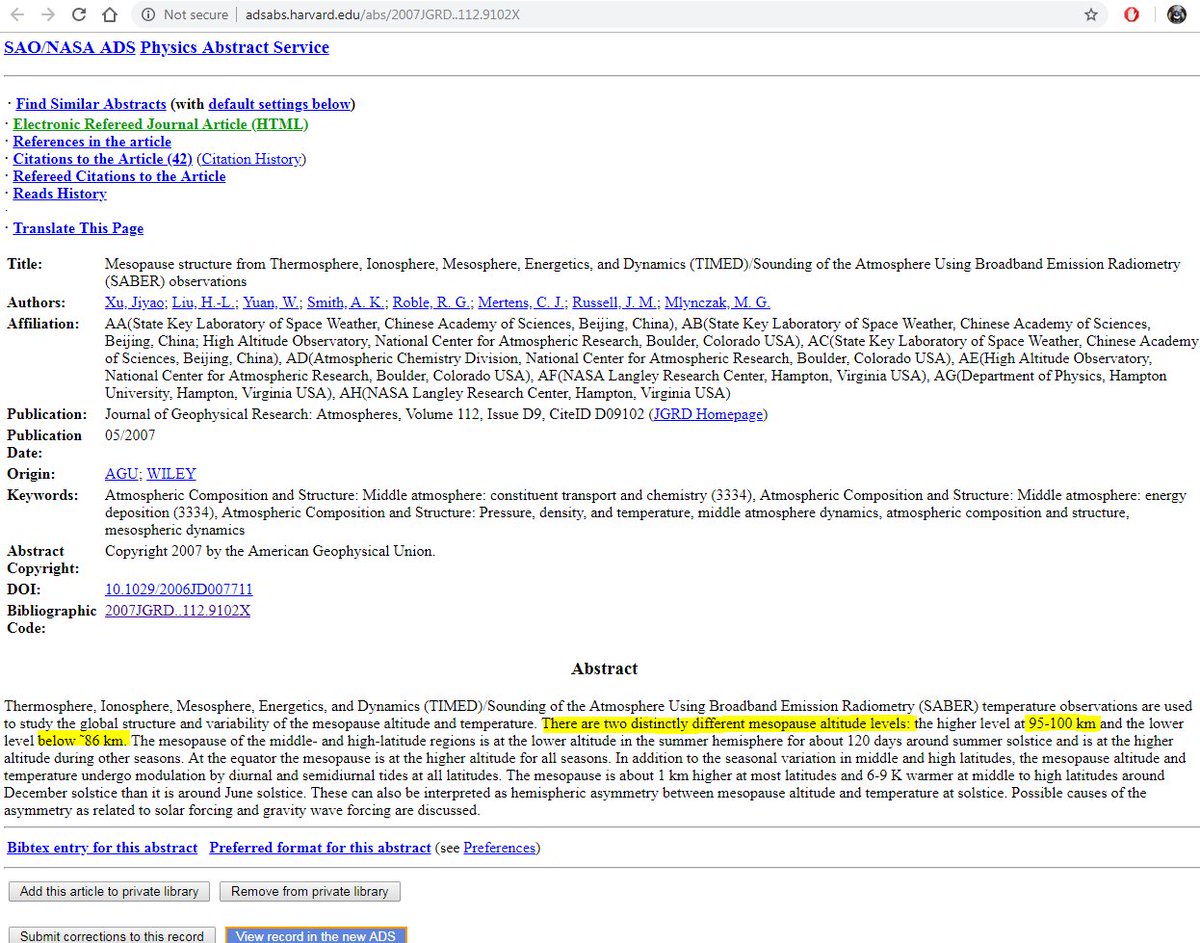This screenshot has height=943, width=1200.
Task: Open the WILEY origin link
Action: (171, 474)
